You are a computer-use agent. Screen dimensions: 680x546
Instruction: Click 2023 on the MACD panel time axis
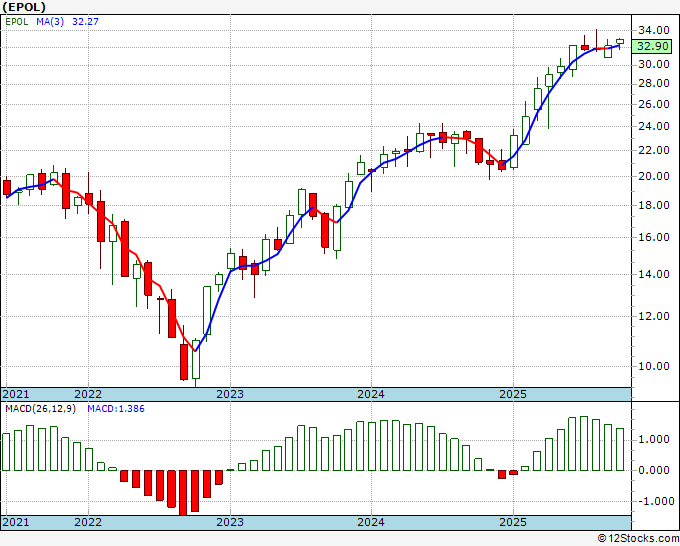[x=230, y=522]
